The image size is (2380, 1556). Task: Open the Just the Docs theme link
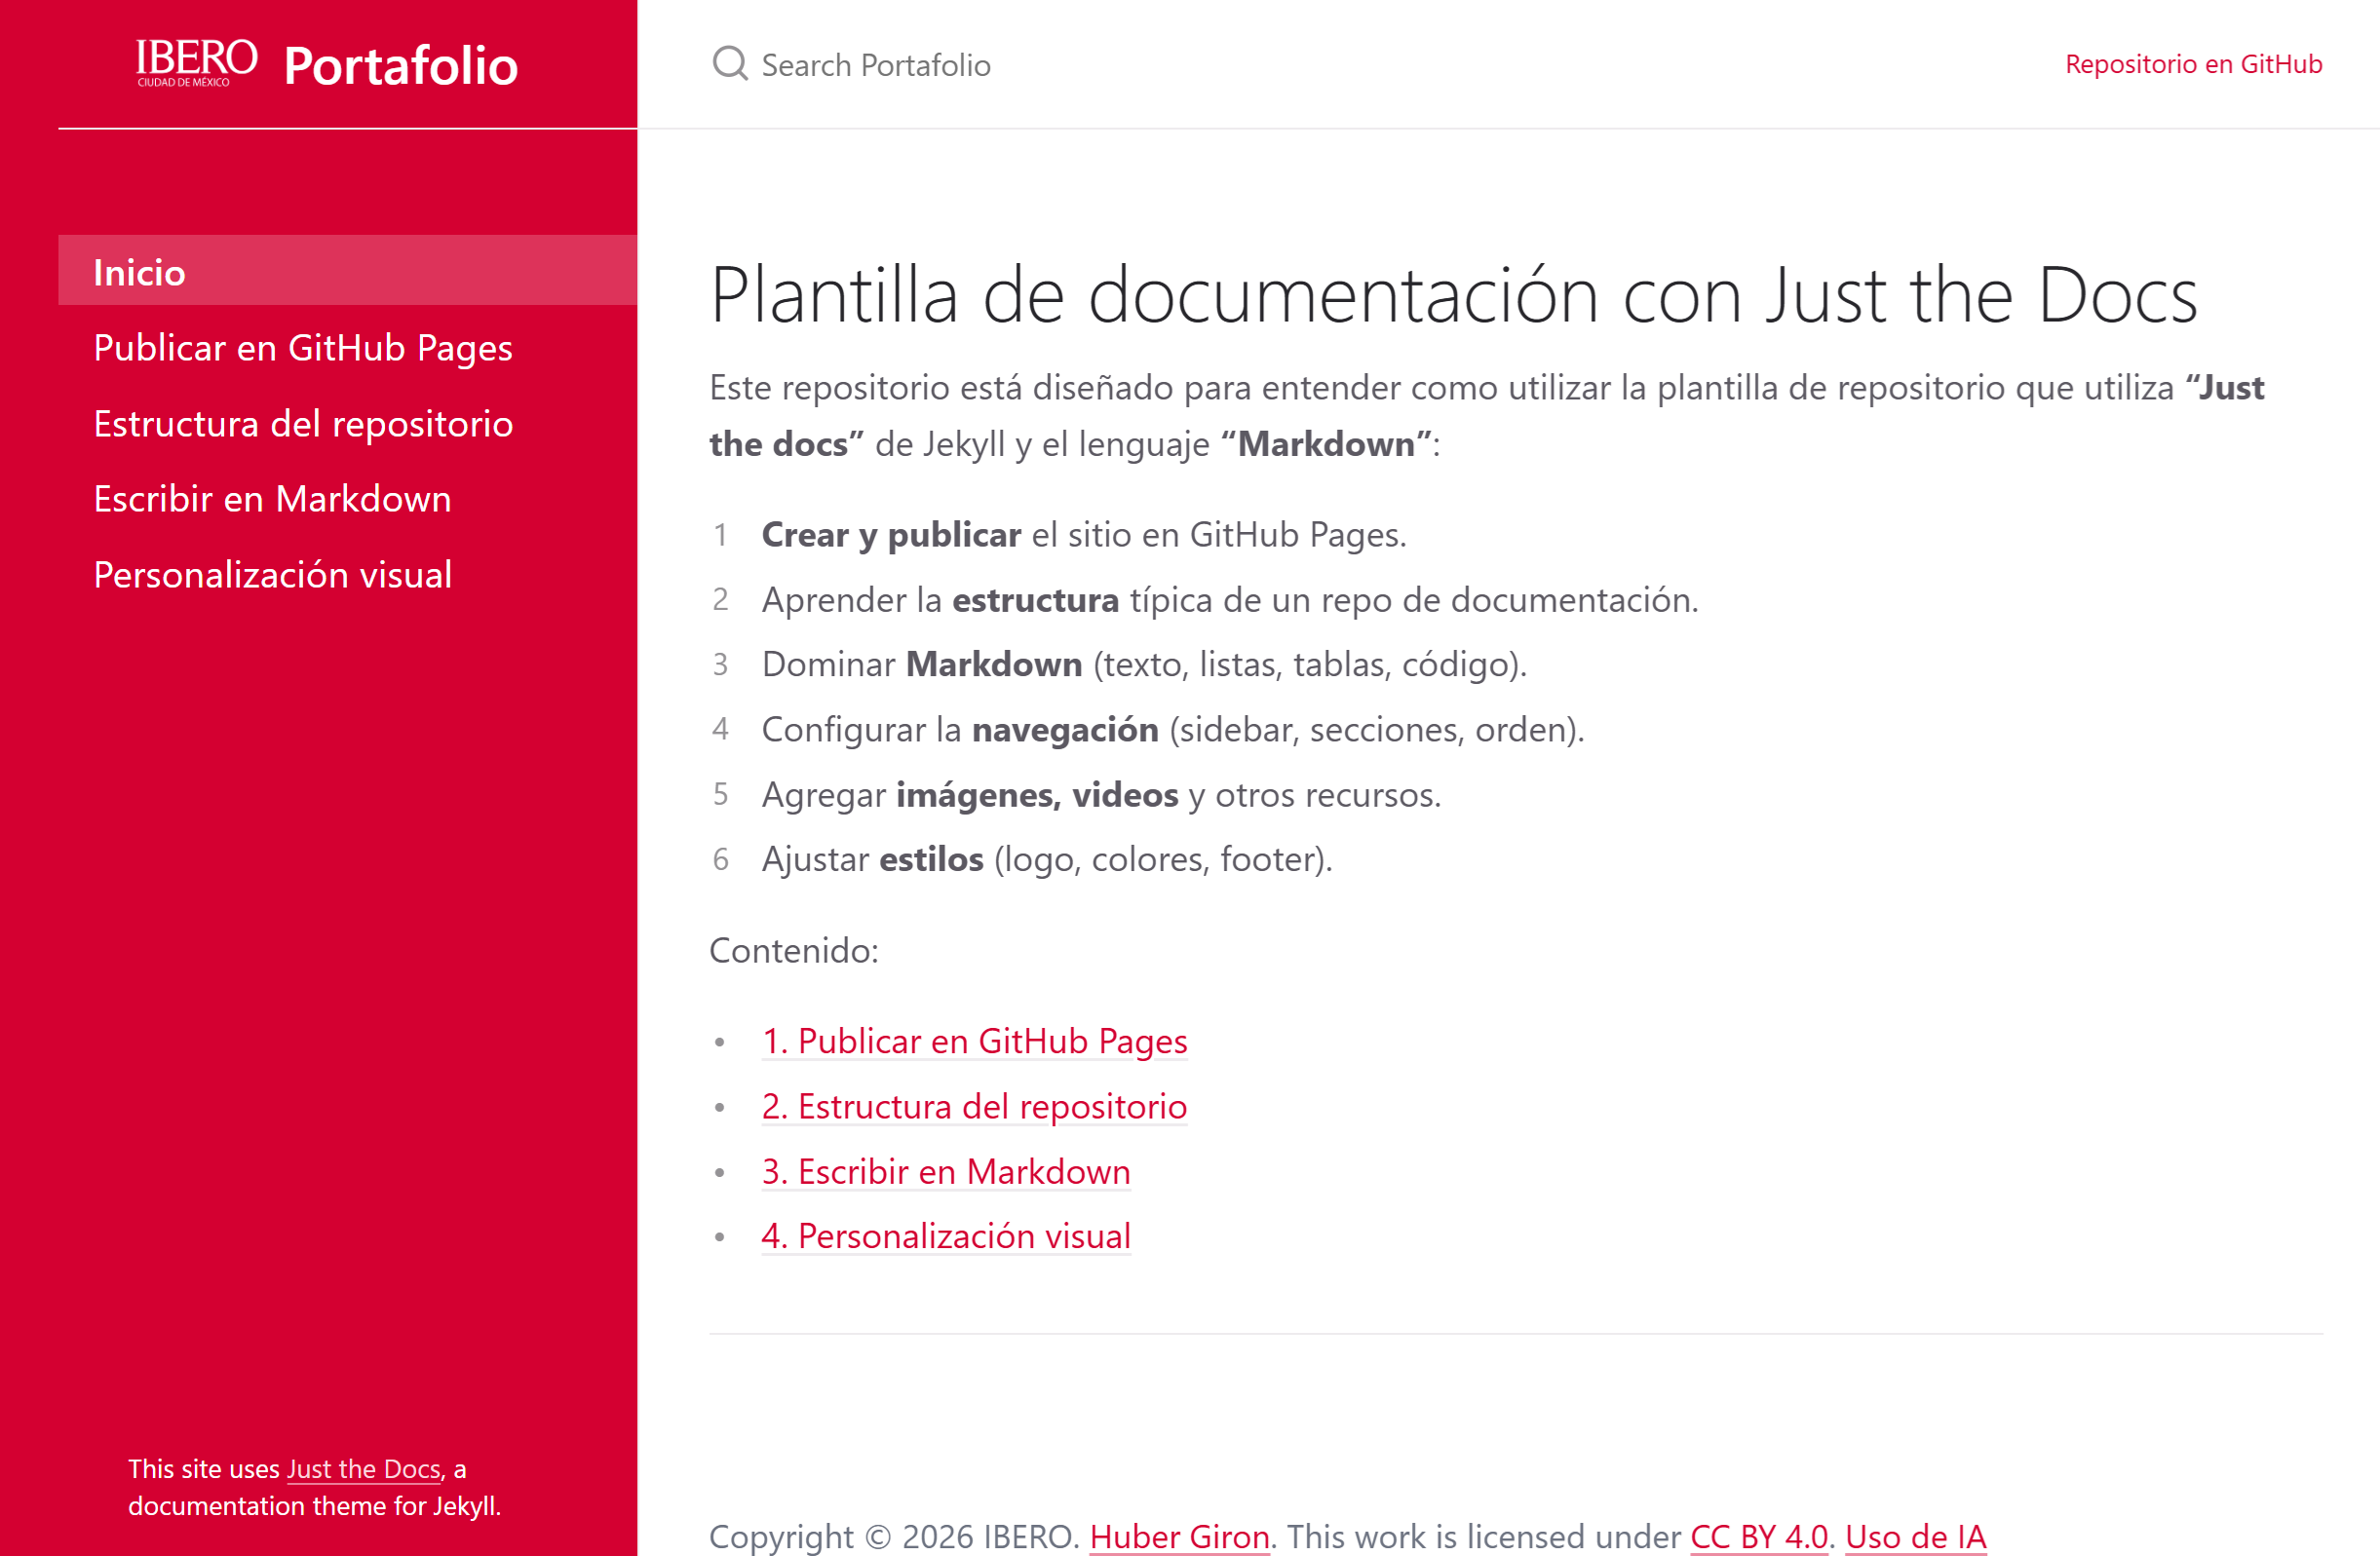[363, 1469]
